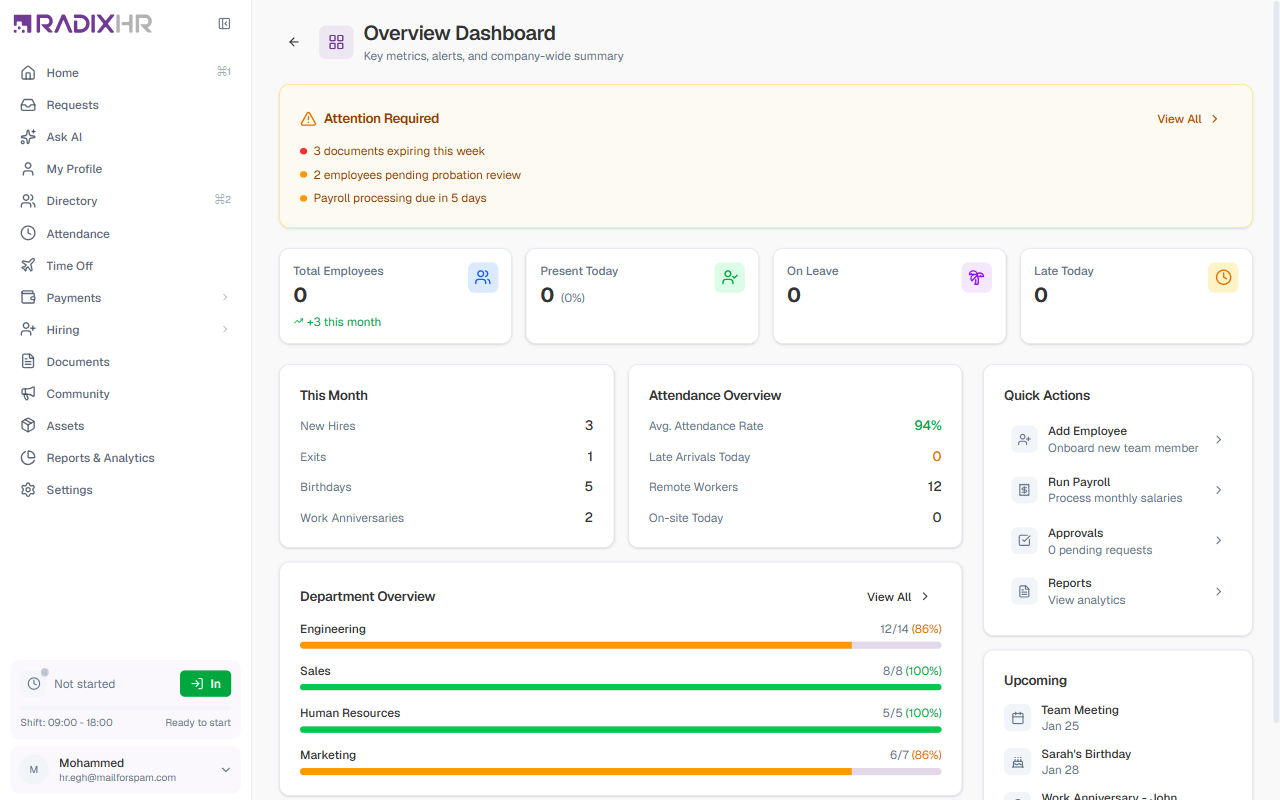Click the Approvals checkbox icon
1280x800 pixels.
(x=1024, y=541)
